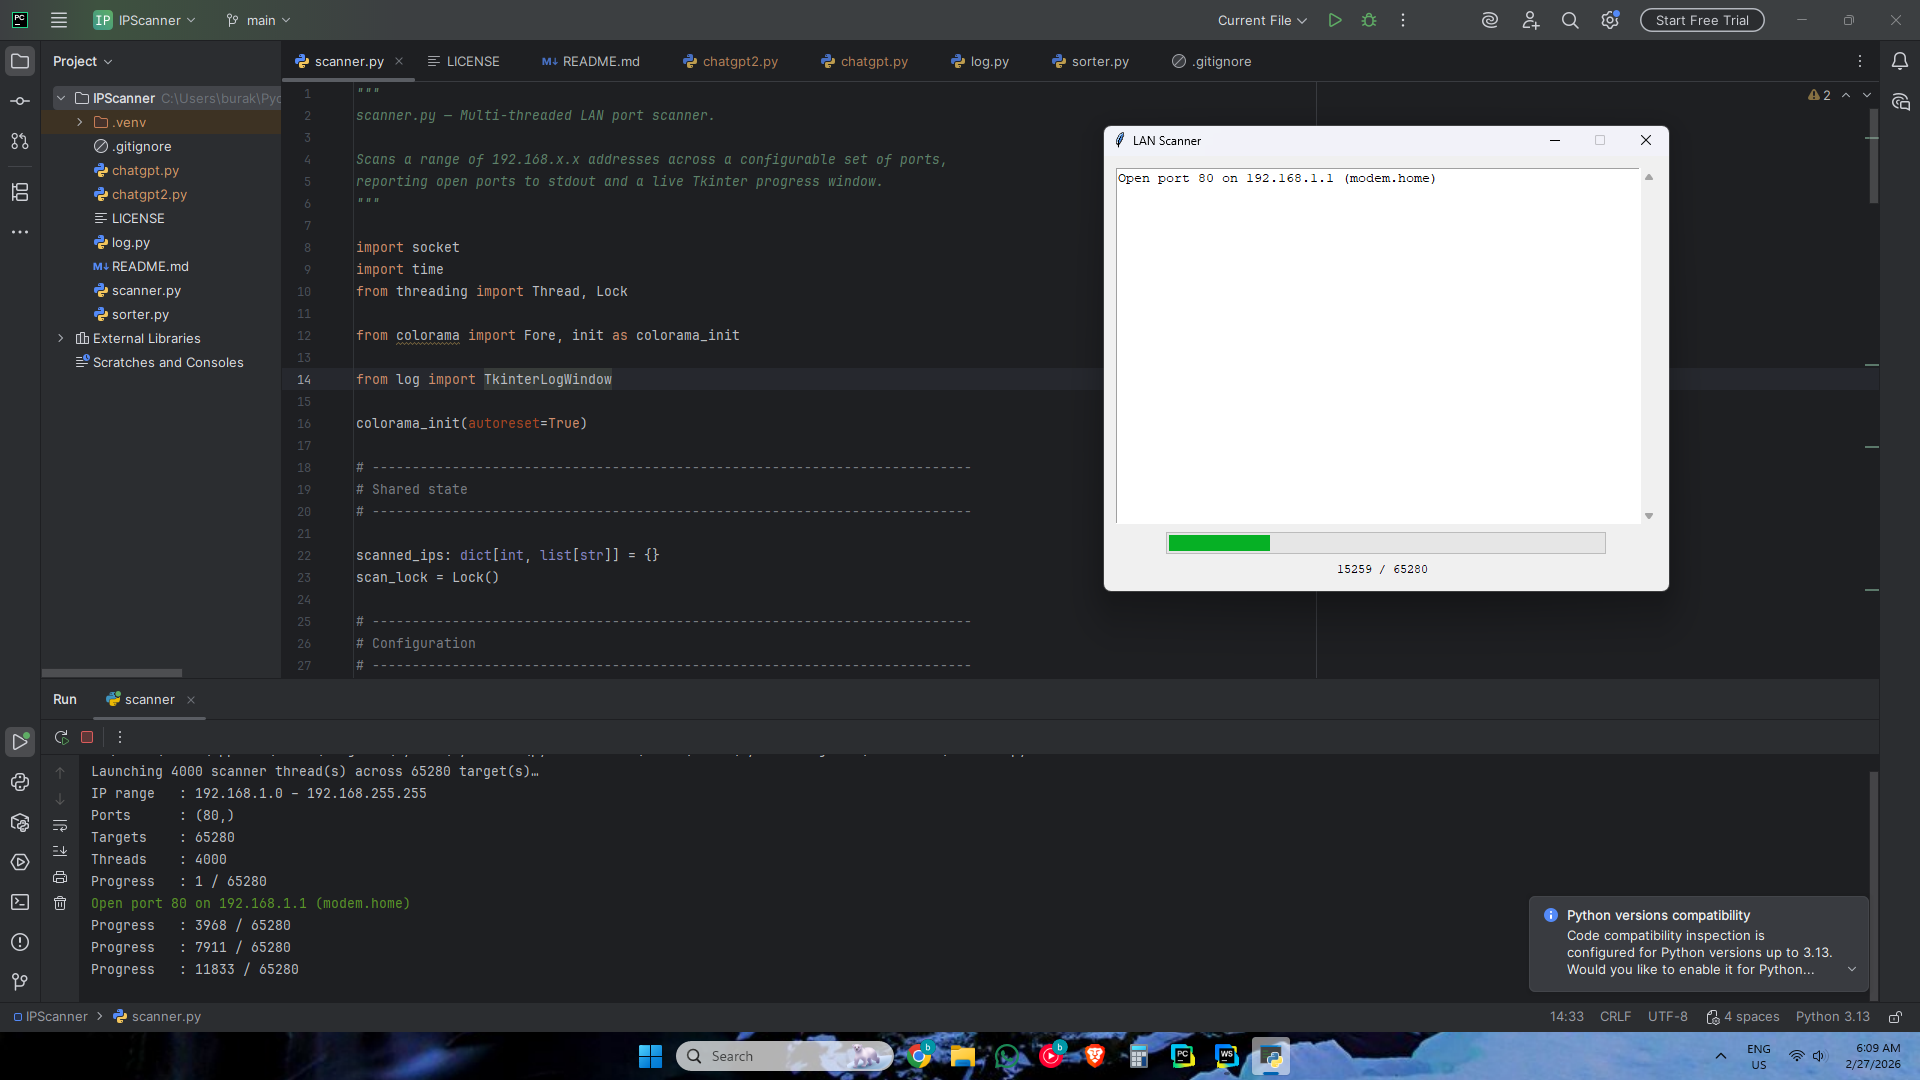1920x1080 pixels.
Task: Click the Windows taskbar Search box
Action: pos(784,1056)
